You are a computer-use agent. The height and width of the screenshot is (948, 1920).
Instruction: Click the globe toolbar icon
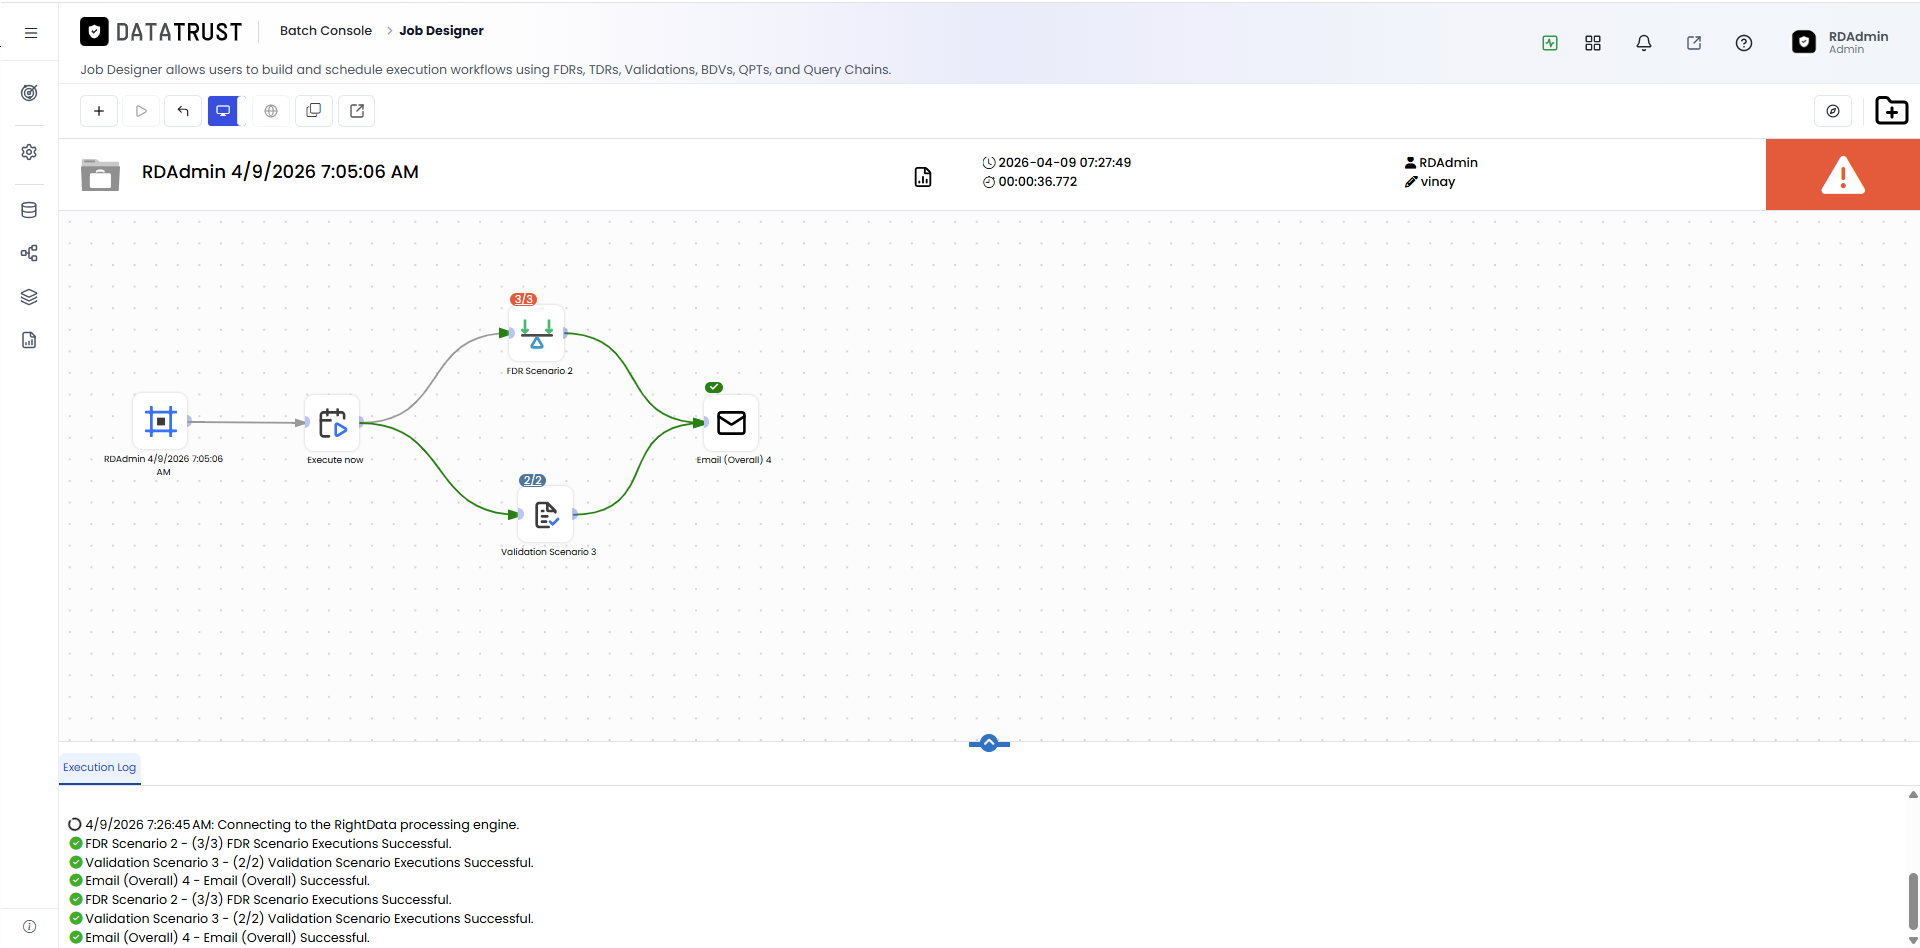pyautogui.click(x=271, y=111)
